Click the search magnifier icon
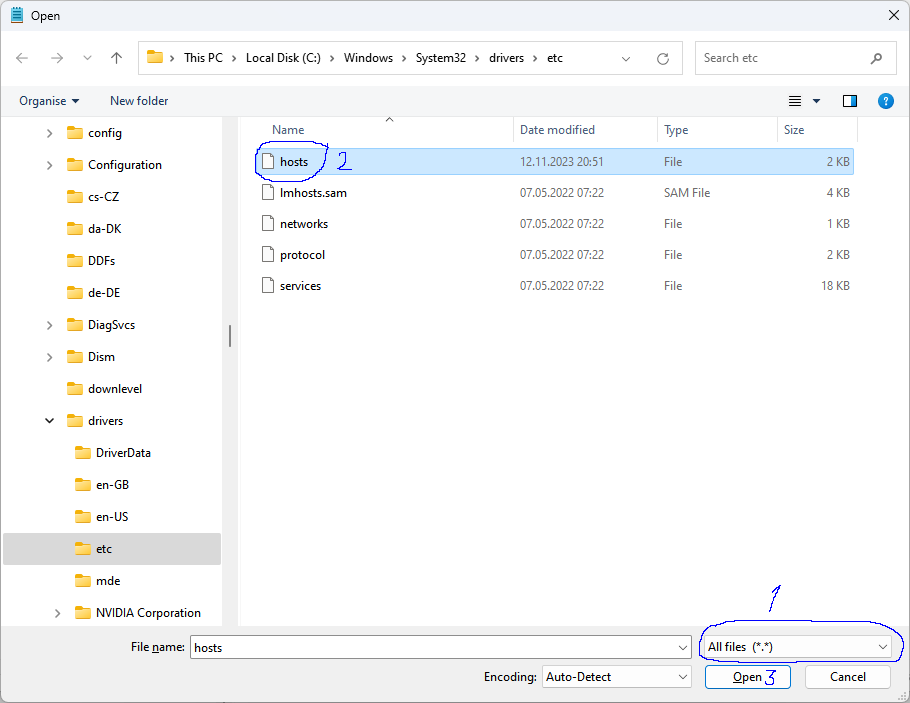This screenshot has height=703, width=910. (x=876, y=58)
